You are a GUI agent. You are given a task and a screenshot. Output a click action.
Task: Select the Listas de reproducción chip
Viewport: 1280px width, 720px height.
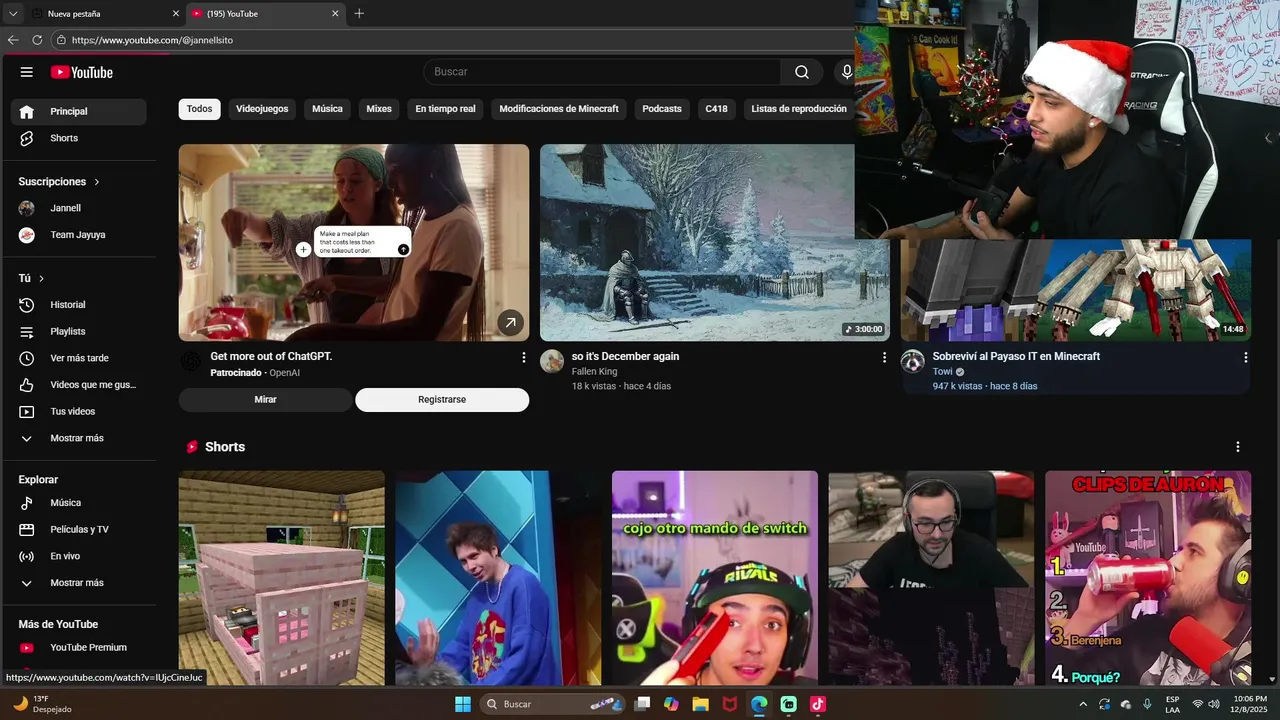pos(799,109)
